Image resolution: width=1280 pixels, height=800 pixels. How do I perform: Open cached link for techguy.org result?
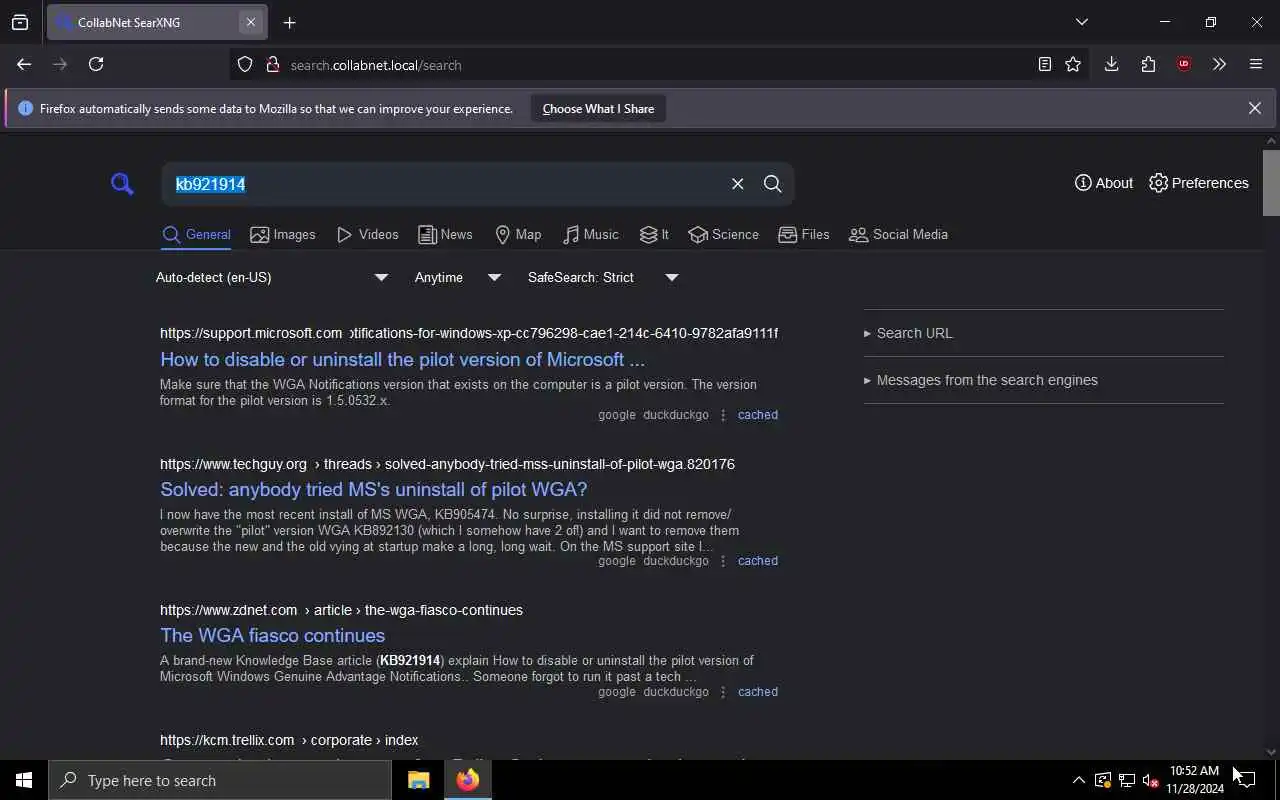pyautogui.click(x=757, y=561)
